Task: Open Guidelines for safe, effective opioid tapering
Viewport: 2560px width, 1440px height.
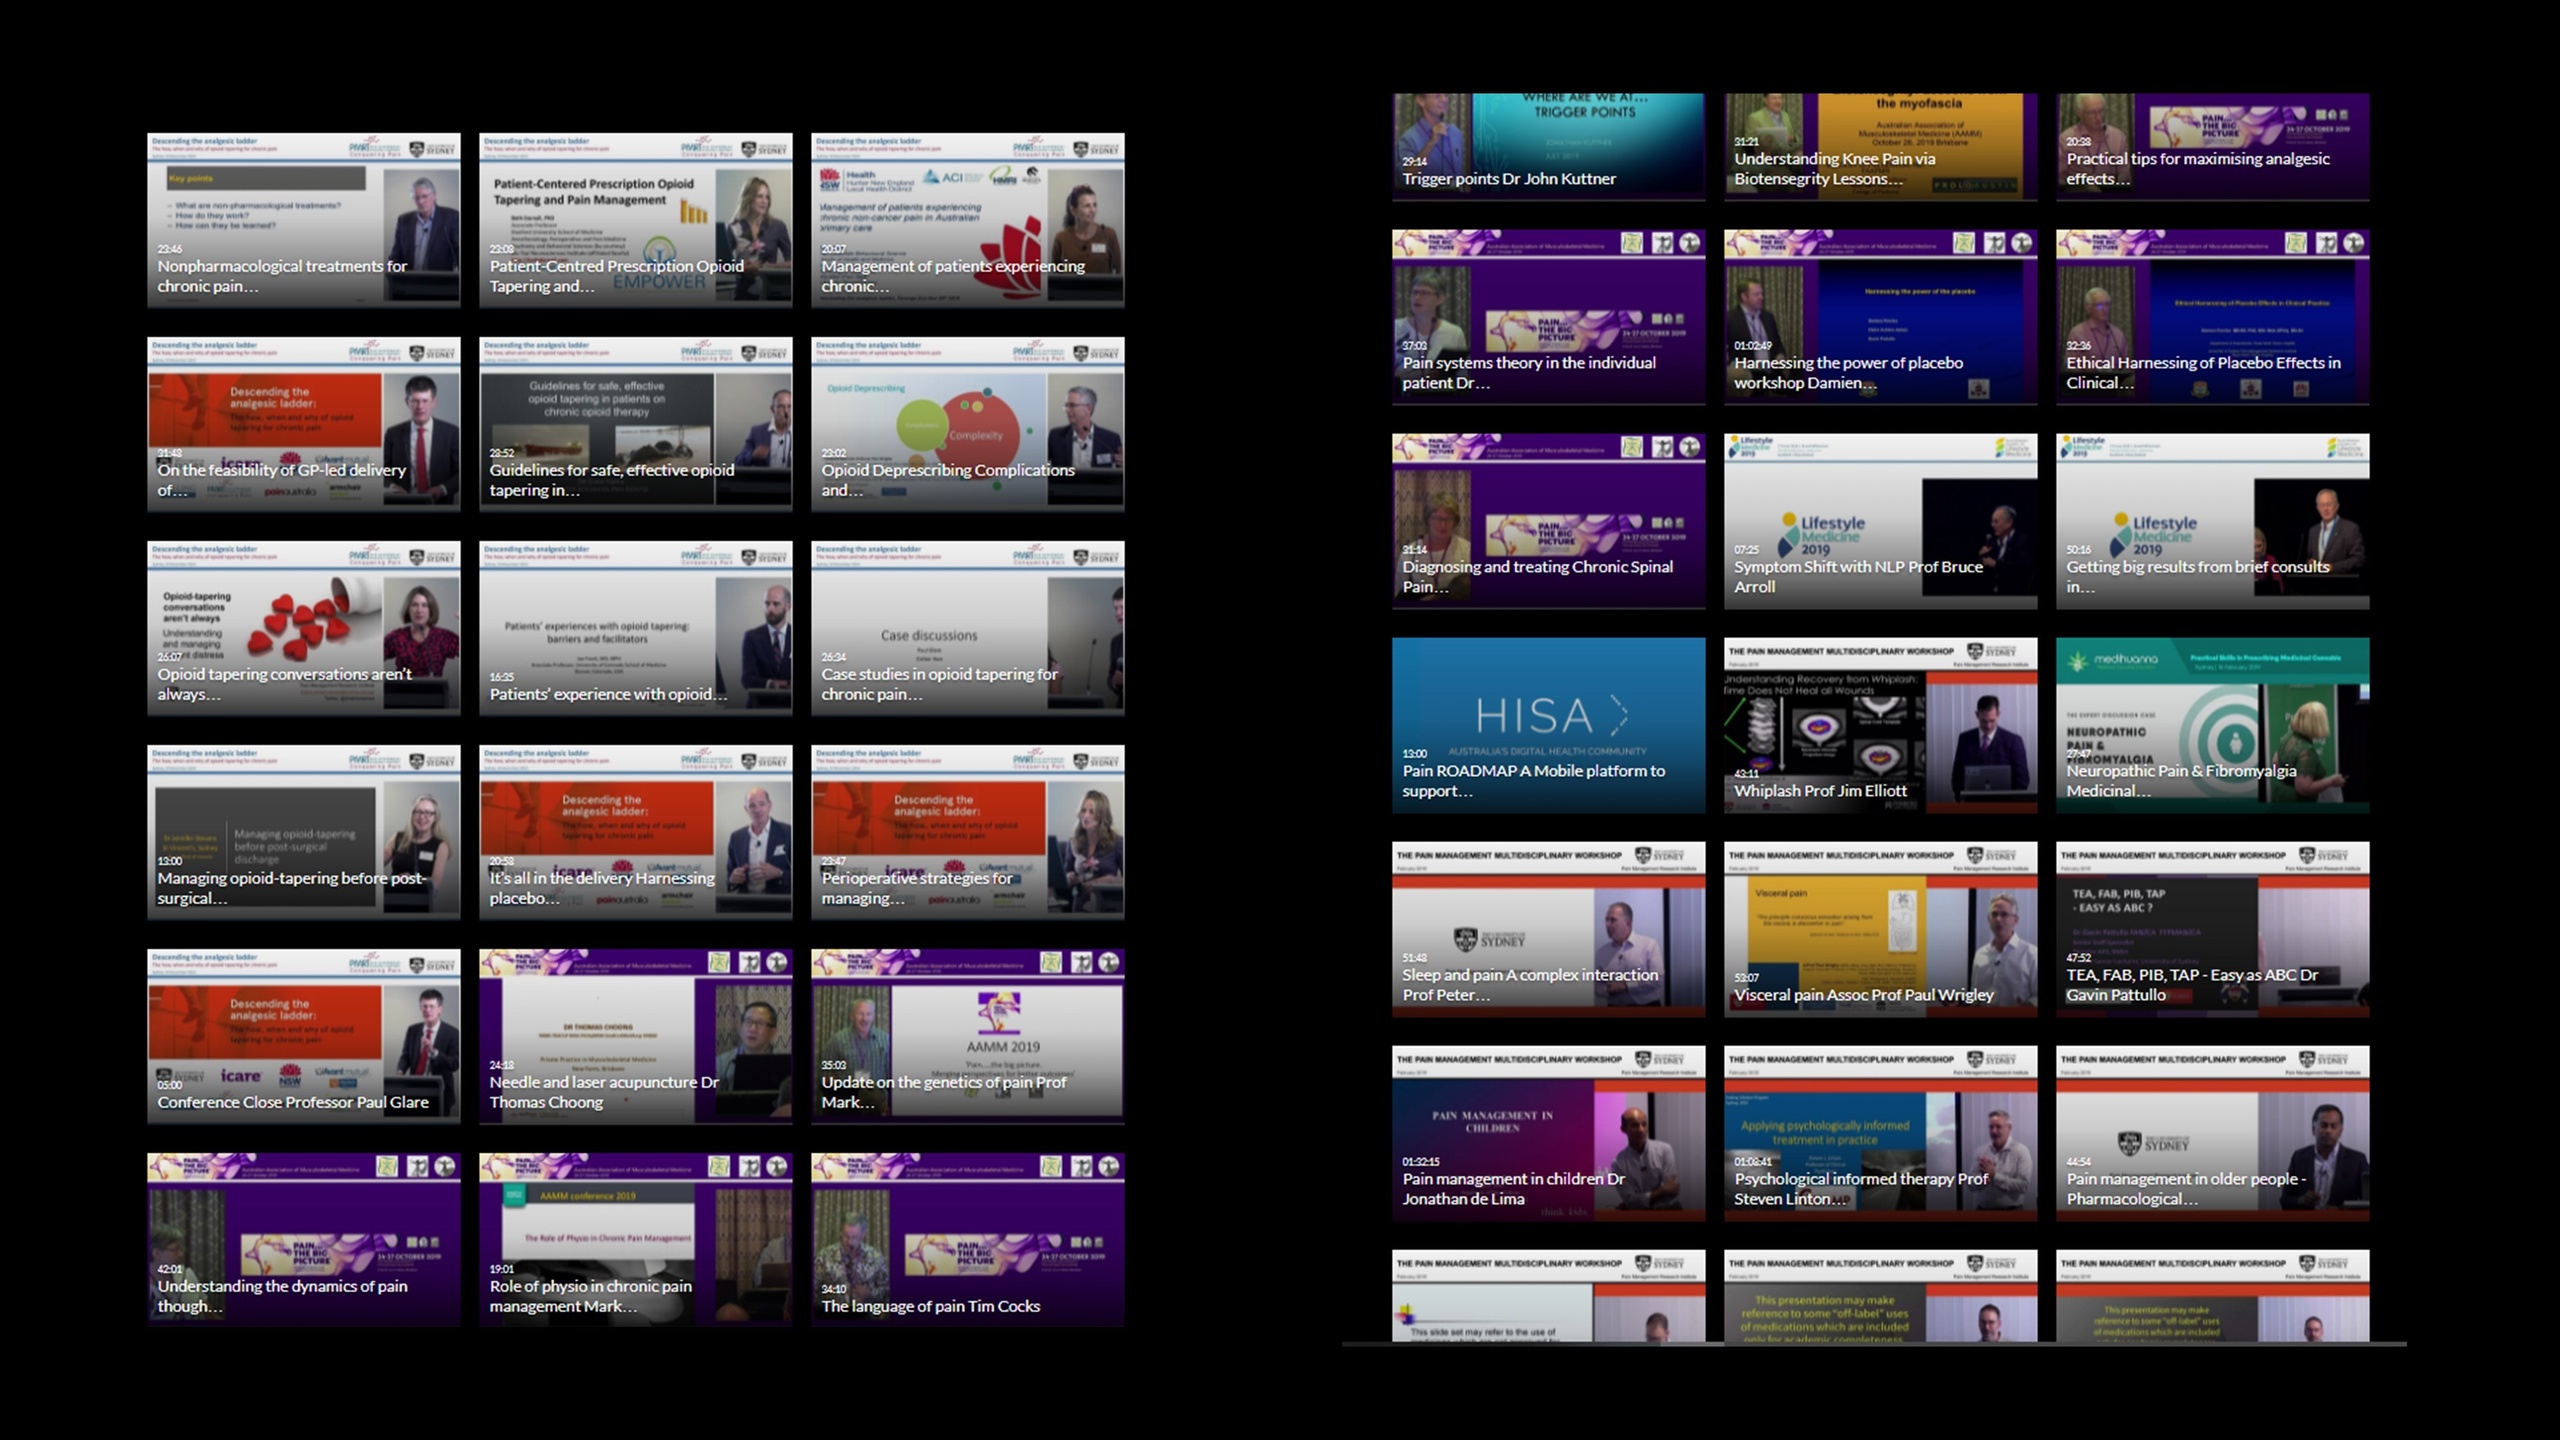Action: tap(635, 424)
